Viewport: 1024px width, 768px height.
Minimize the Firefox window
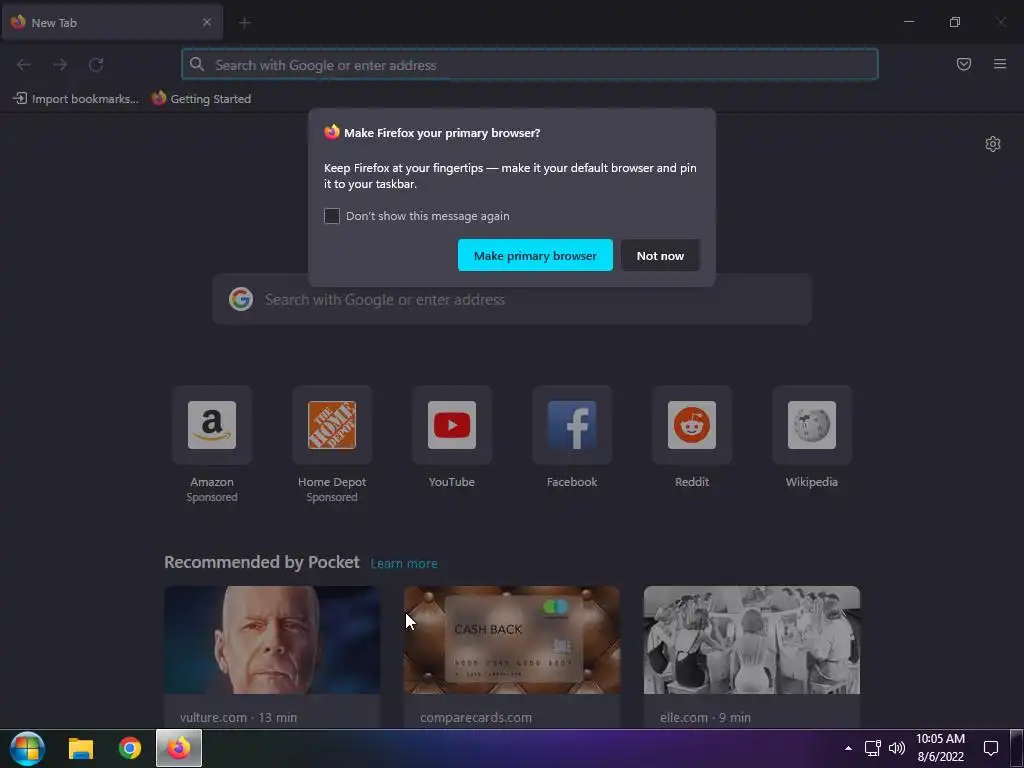(909, 22)
